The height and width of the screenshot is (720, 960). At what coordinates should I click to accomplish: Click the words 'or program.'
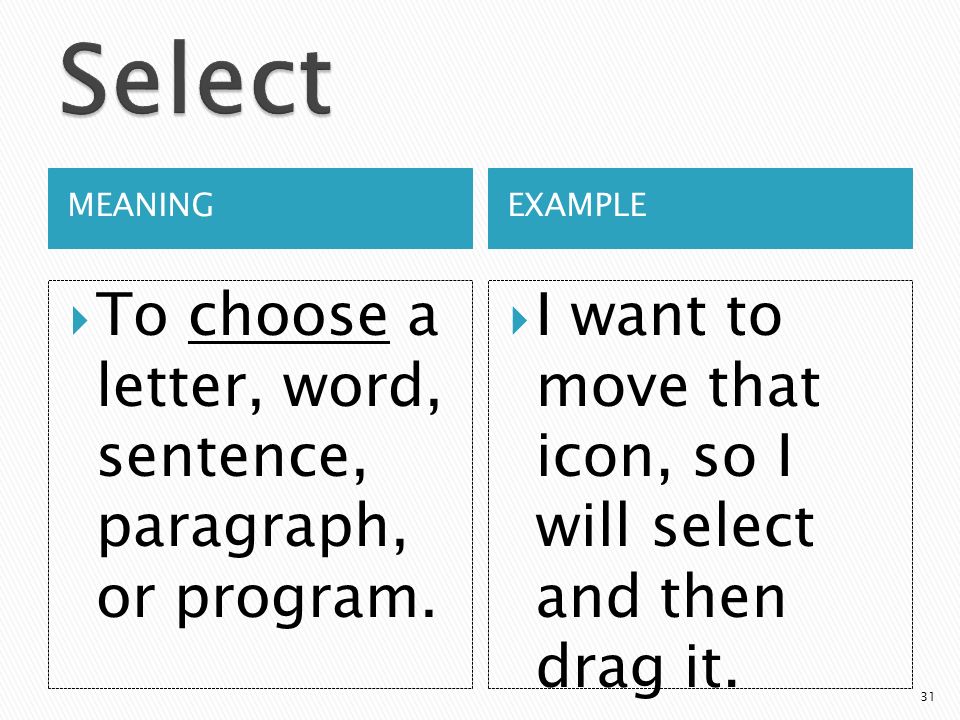[x=266, y=598]
